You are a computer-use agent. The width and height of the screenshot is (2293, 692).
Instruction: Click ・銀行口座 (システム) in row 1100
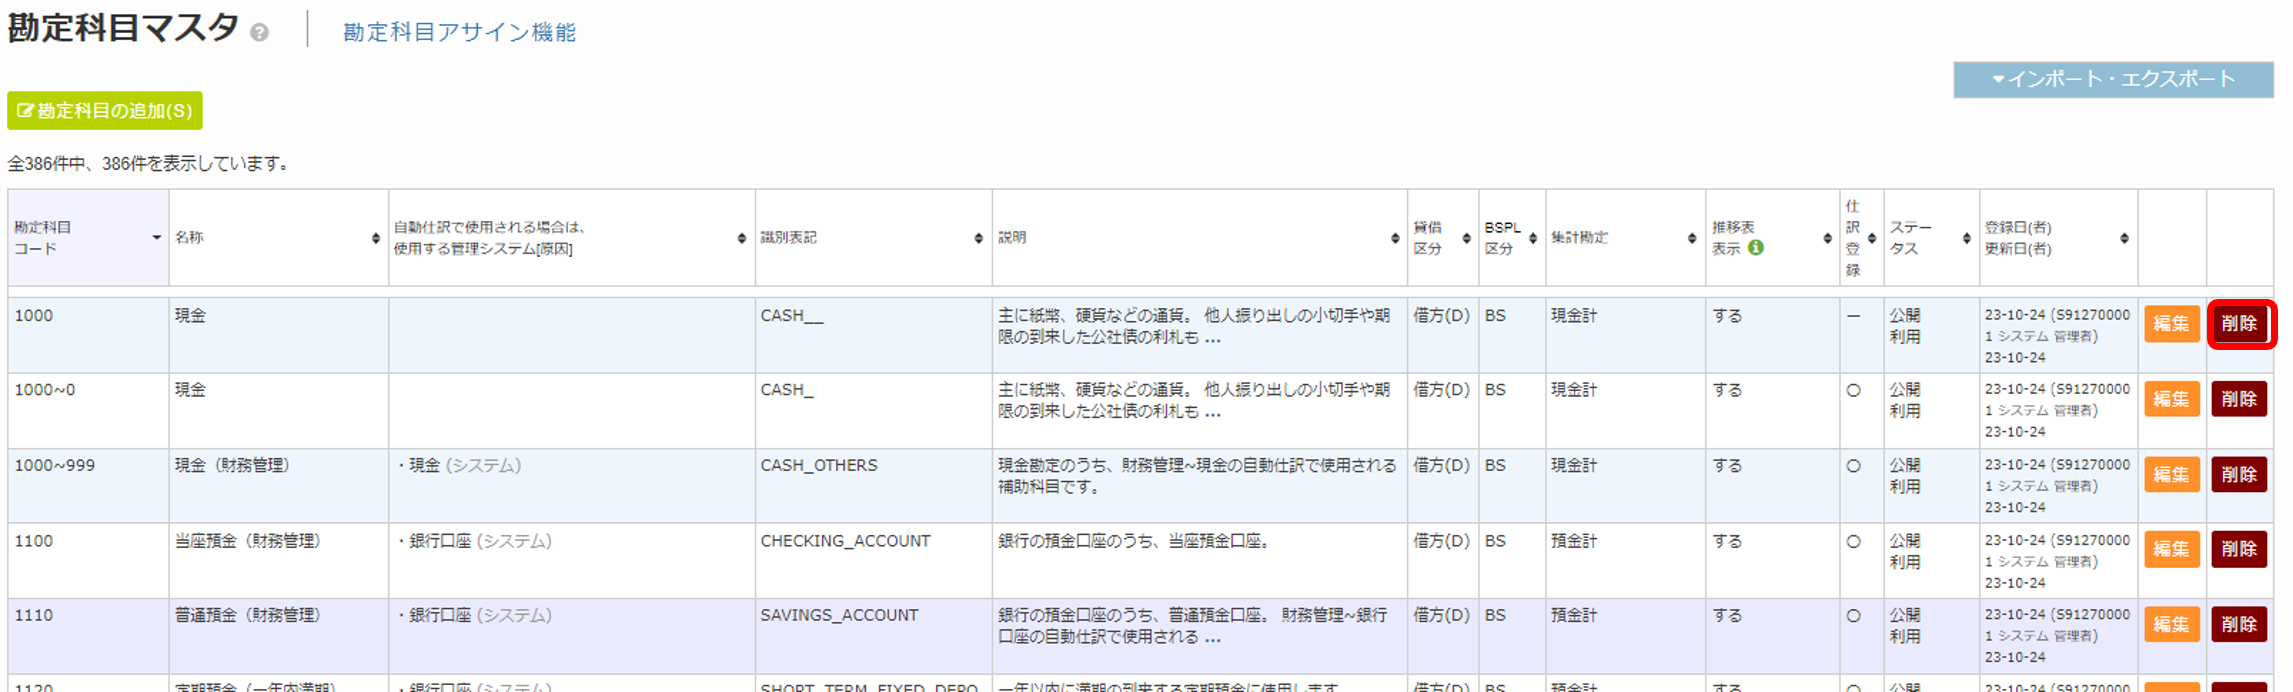[x=474, y=541]
